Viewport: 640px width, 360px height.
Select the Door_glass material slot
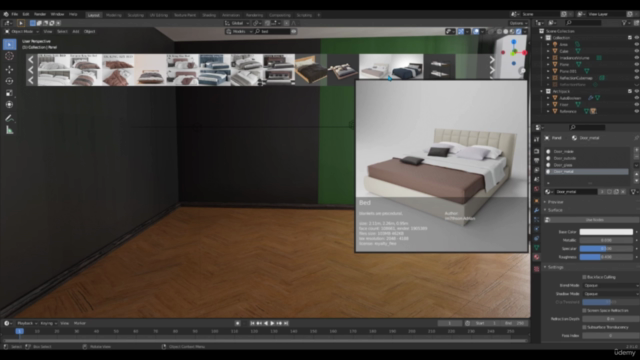click(x=588, y=165)
